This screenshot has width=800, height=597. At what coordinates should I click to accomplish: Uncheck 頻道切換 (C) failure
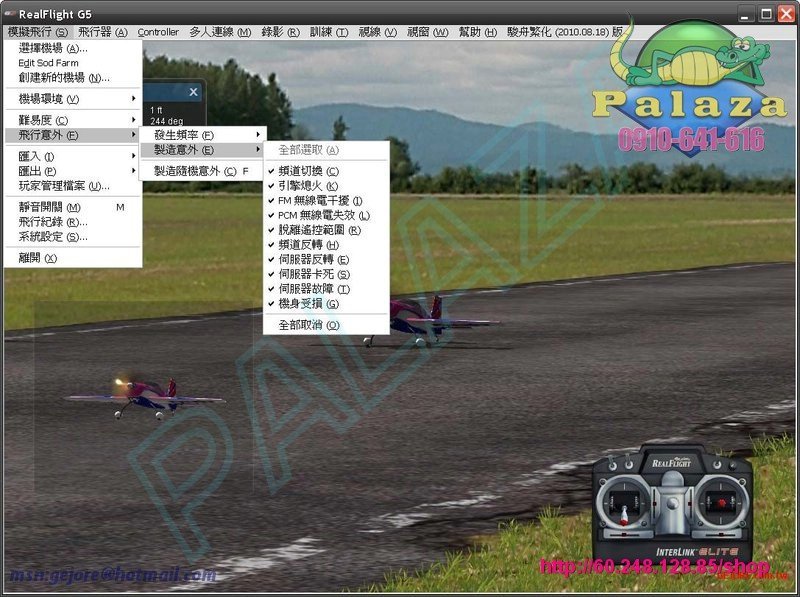pos(327,171)
